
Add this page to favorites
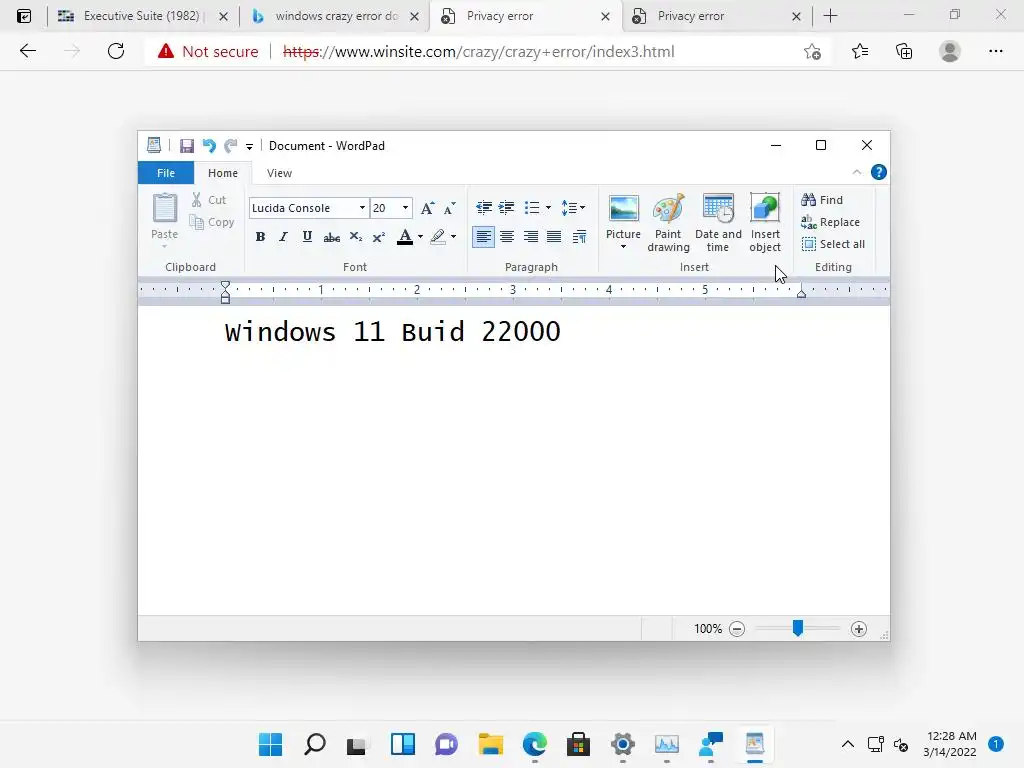(812, 52)
